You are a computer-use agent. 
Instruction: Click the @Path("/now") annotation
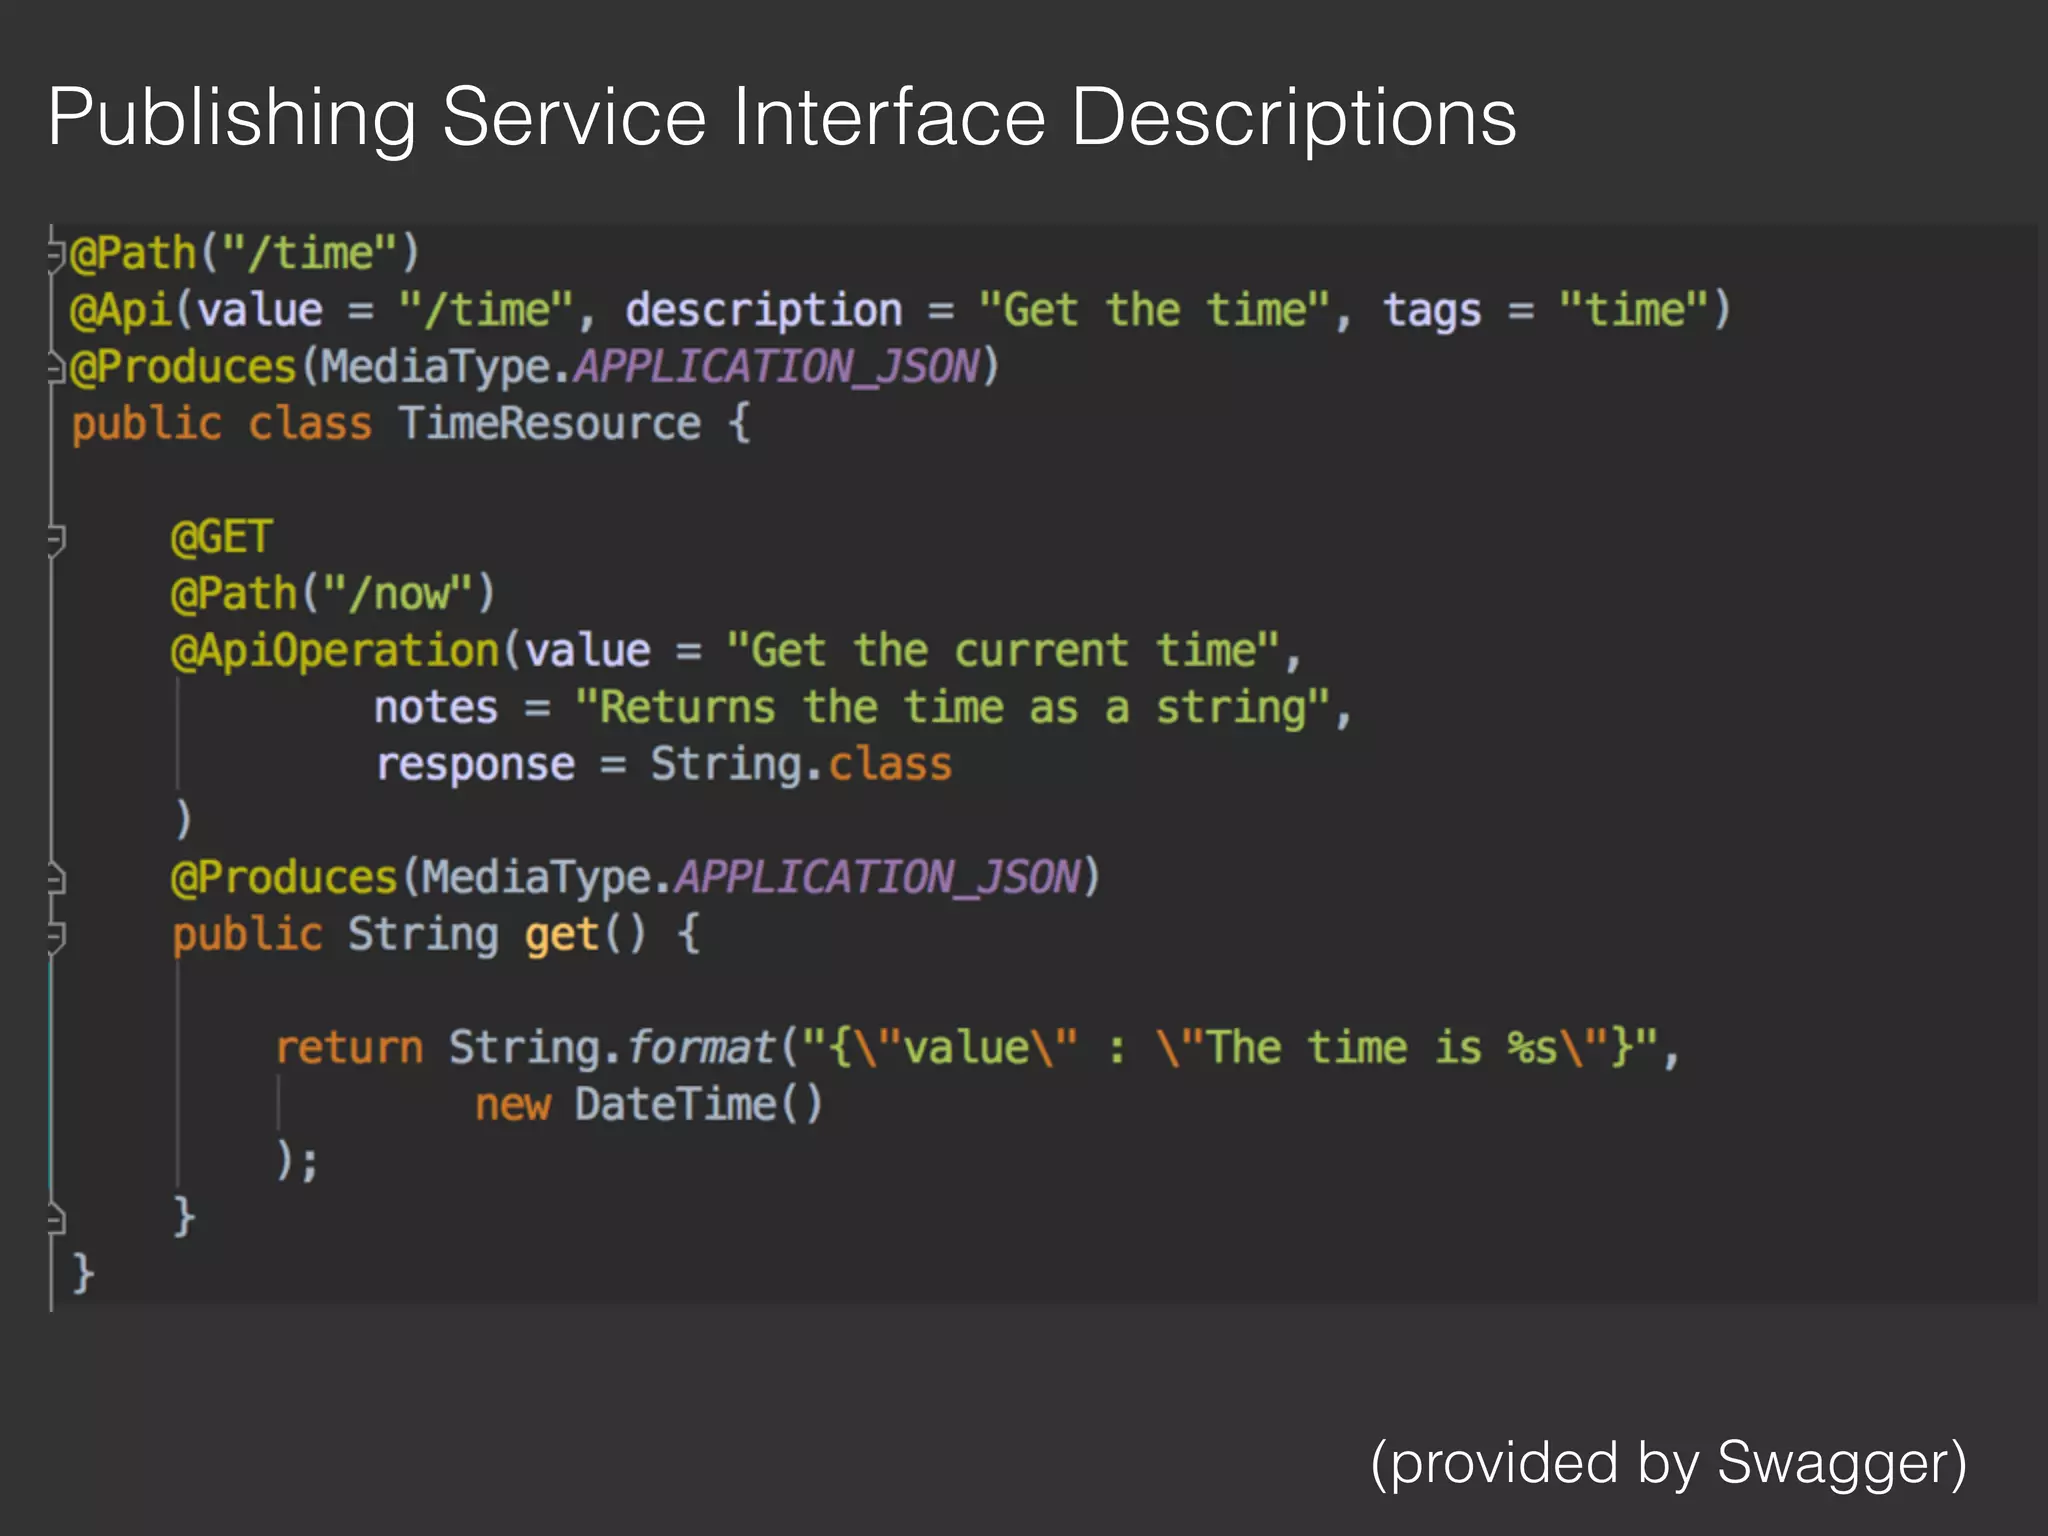coord(333,594)
